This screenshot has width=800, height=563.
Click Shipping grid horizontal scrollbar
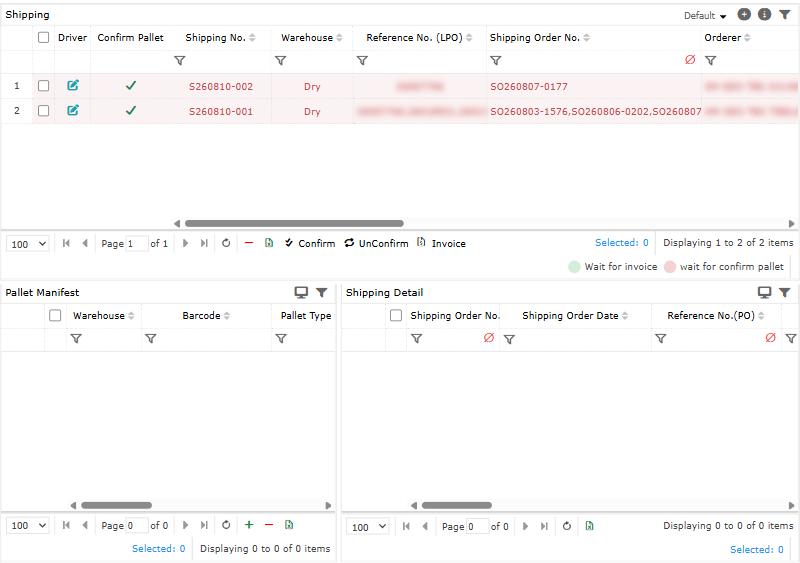[294, 223]
